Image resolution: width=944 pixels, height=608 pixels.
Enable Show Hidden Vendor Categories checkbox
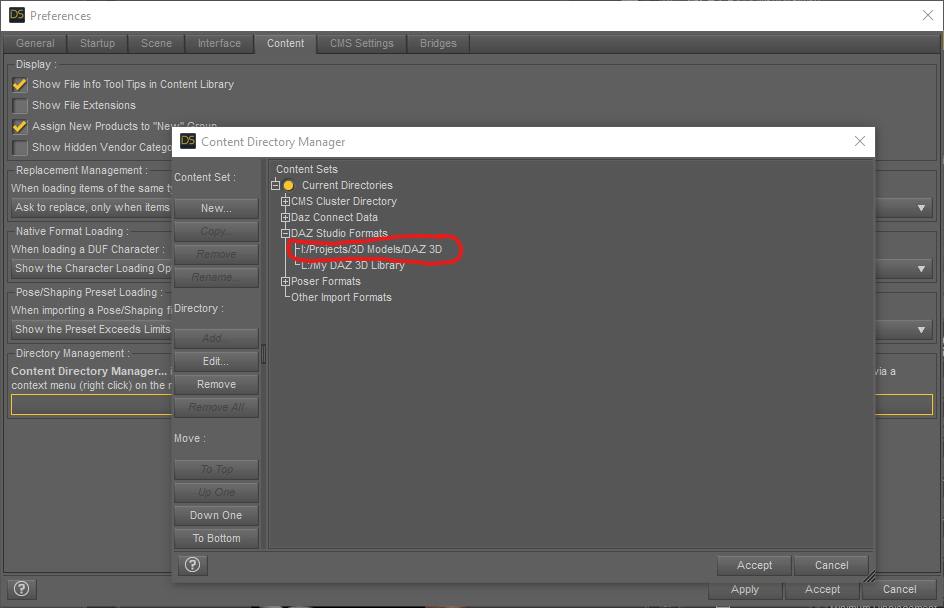[x=20, y=147]
